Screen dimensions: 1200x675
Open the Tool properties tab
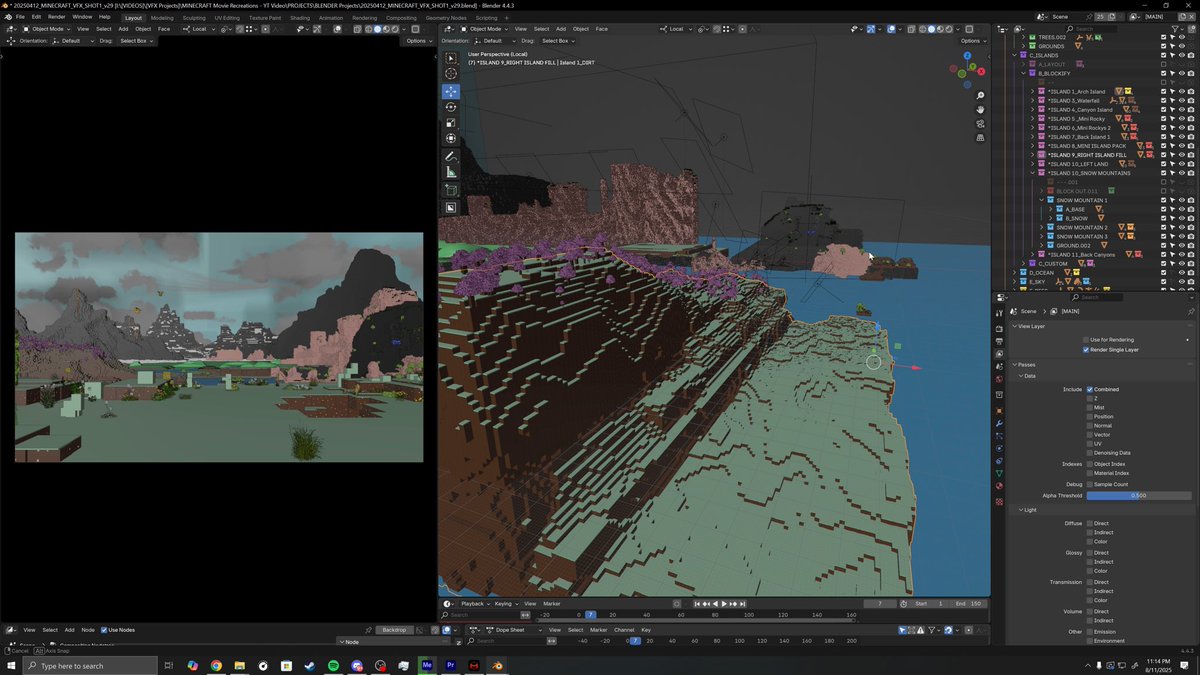[999, 313]
